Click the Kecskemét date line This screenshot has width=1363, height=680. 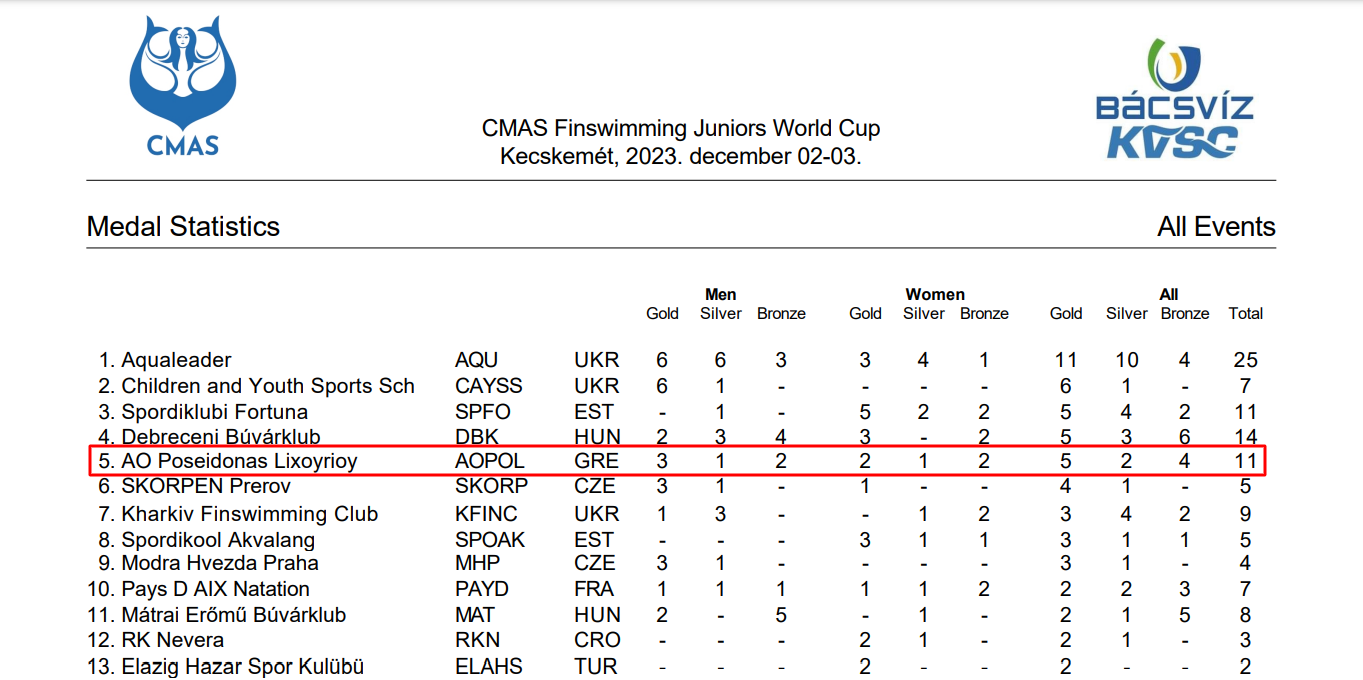681,157
